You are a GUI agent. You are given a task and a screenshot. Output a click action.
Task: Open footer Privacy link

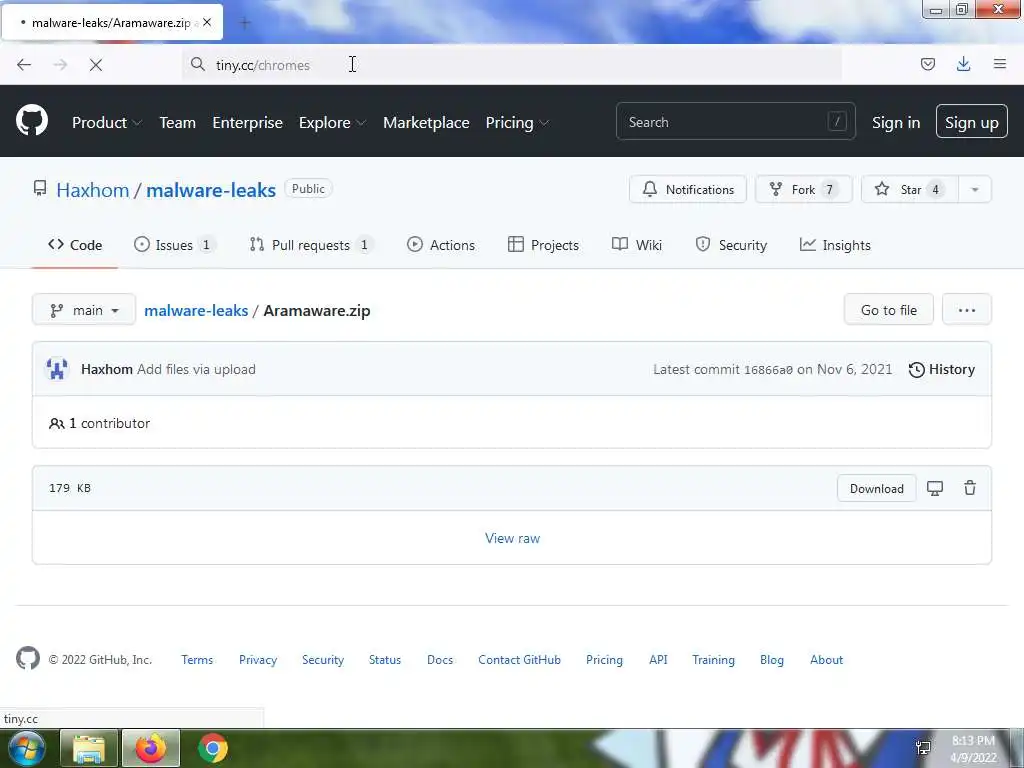click(258, 660)
